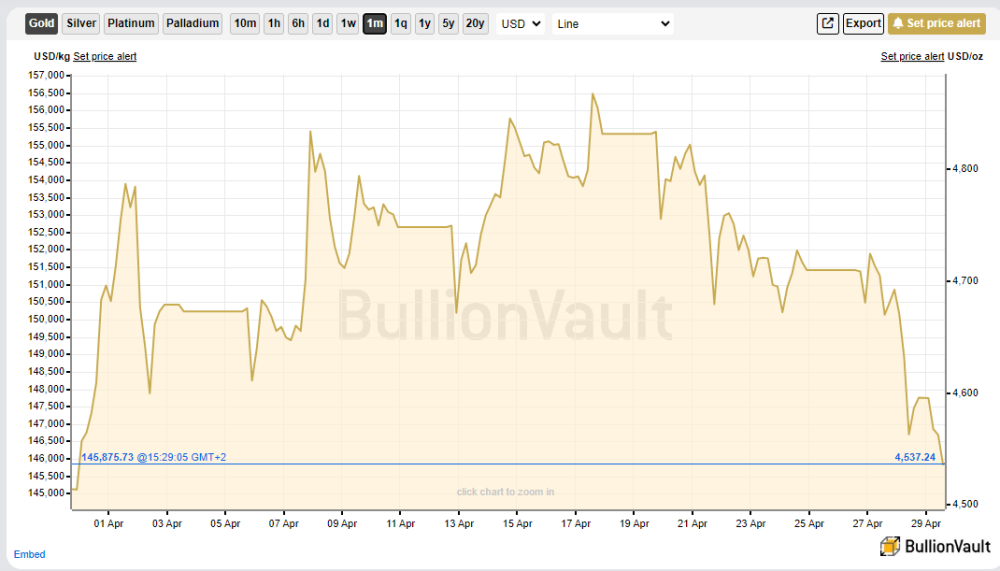Image resolution: width=1000 pixels, height=571 pixels.
Task: Open the USD currency dropdown
Action: [x=520, y=24]
